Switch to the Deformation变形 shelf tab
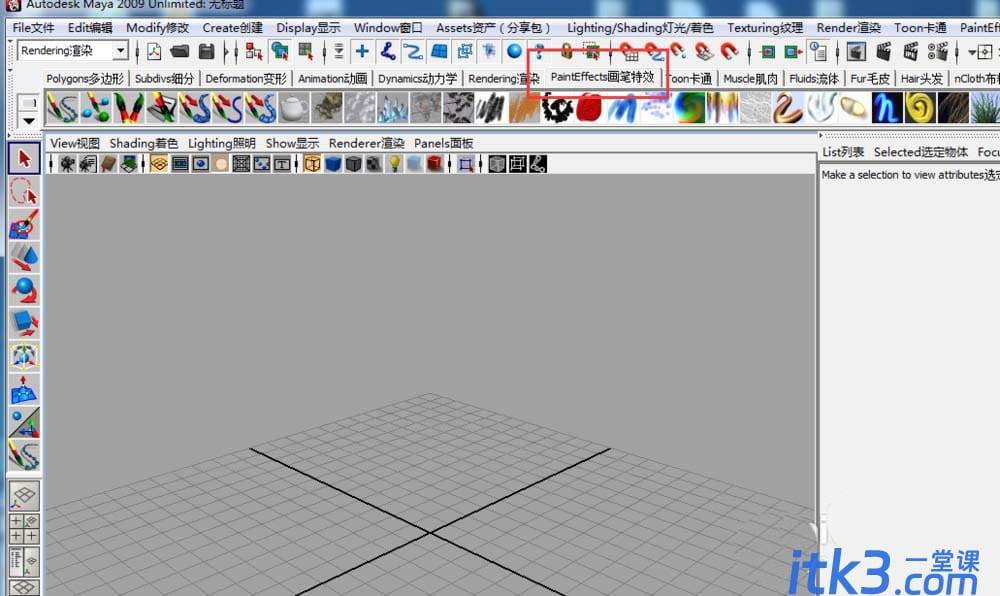 coord(246,78)
